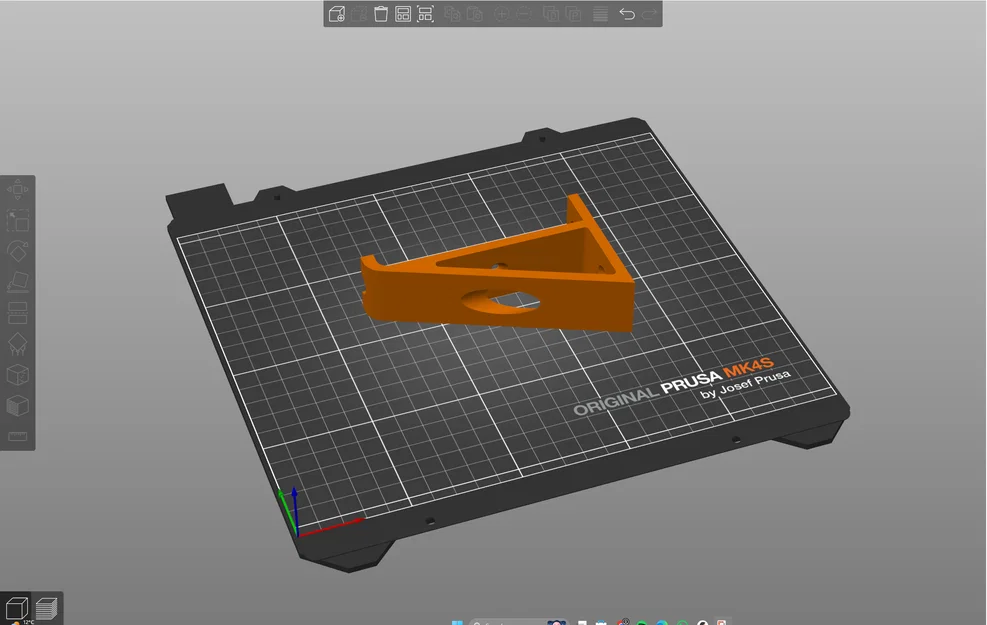Arrange objects on the build plate
Viewport: 987px width, 625px height.
click(402, 14)
